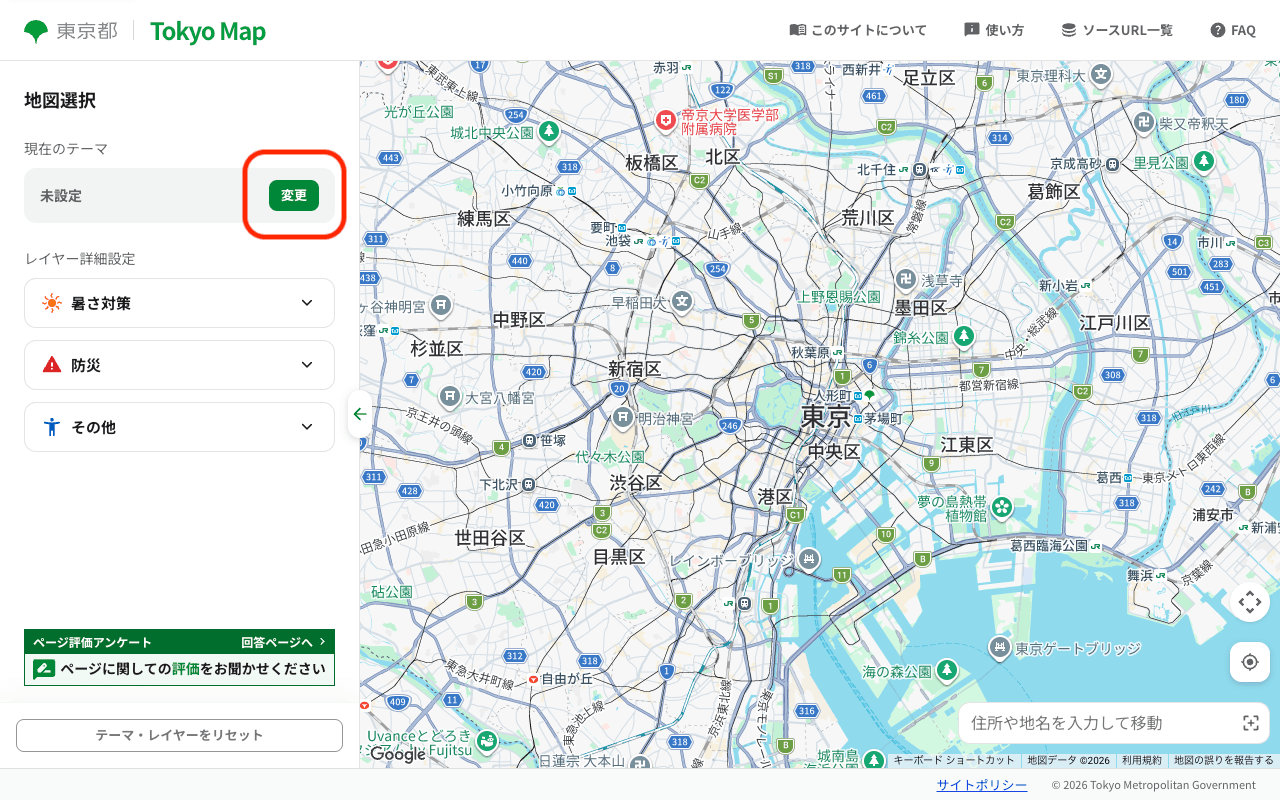Click the 杉並区 label on the map
This screenshot has width=1280, height=800.
(437, 348)
